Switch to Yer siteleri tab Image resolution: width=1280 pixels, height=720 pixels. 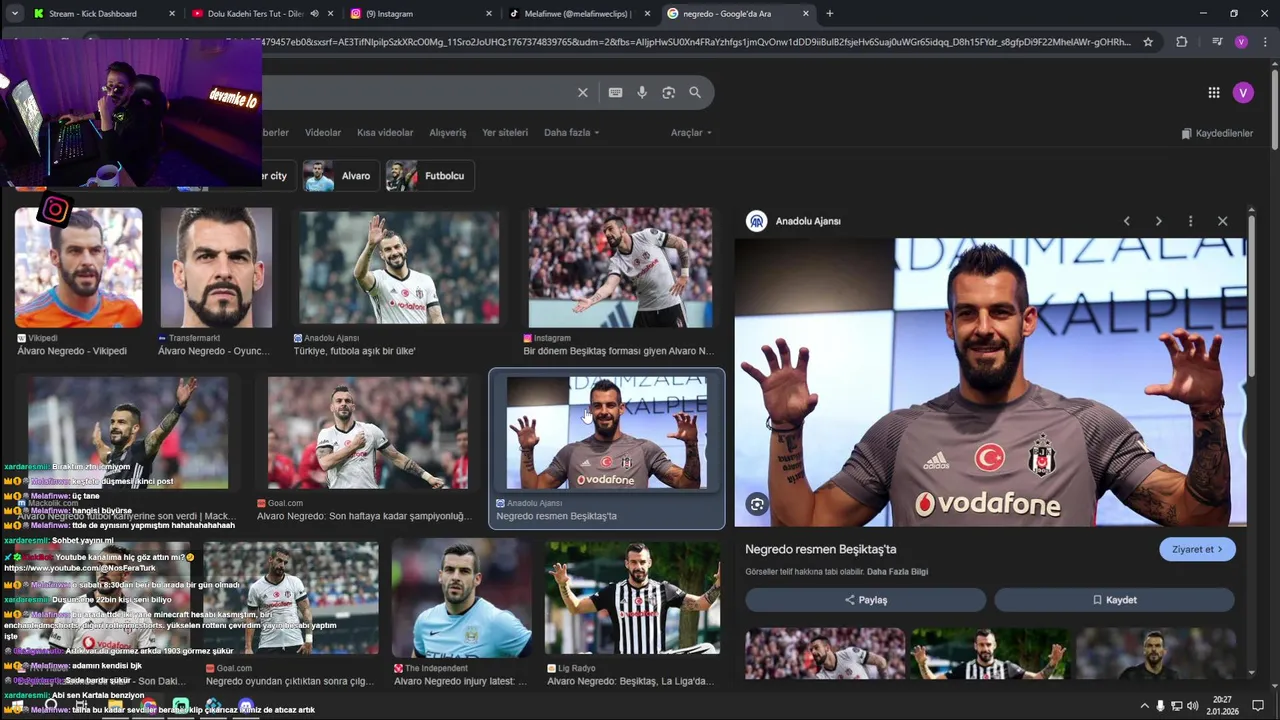pos(505,133)
